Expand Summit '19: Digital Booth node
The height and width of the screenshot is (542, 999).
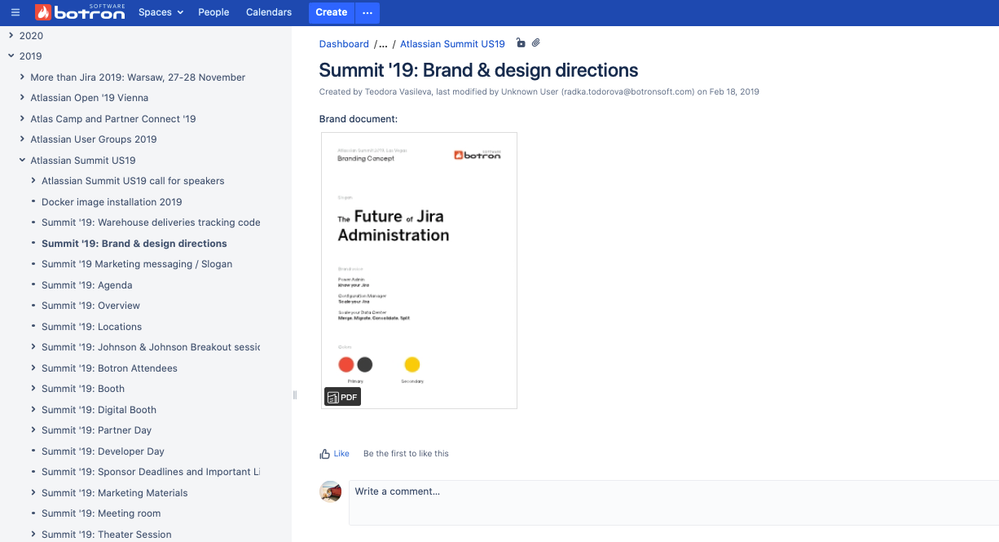33,410
